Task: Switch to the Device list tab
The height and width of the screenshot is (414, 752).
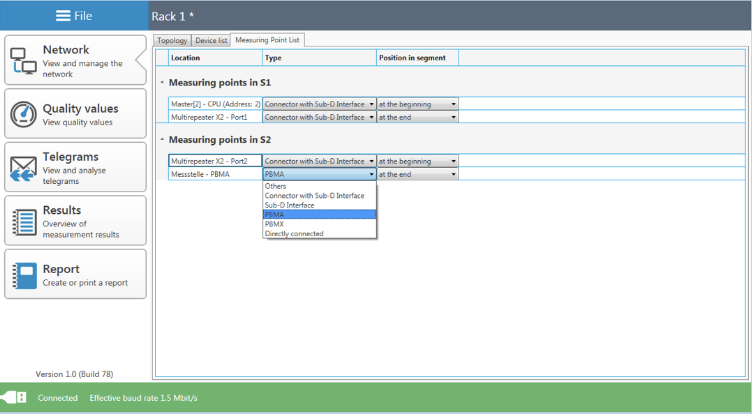Action: [x=211, y=40]
